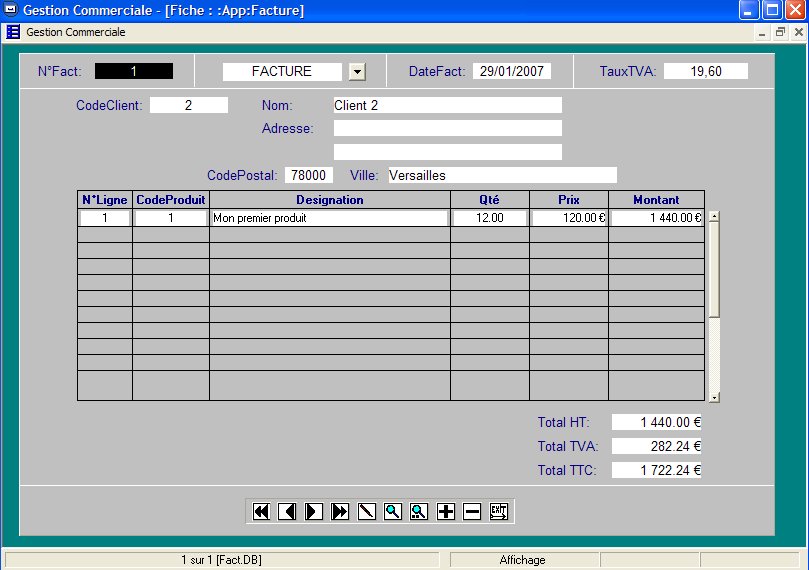Click the Montant cell in the first row
This screenshot has width=809, height=570.
click(657, 218)
